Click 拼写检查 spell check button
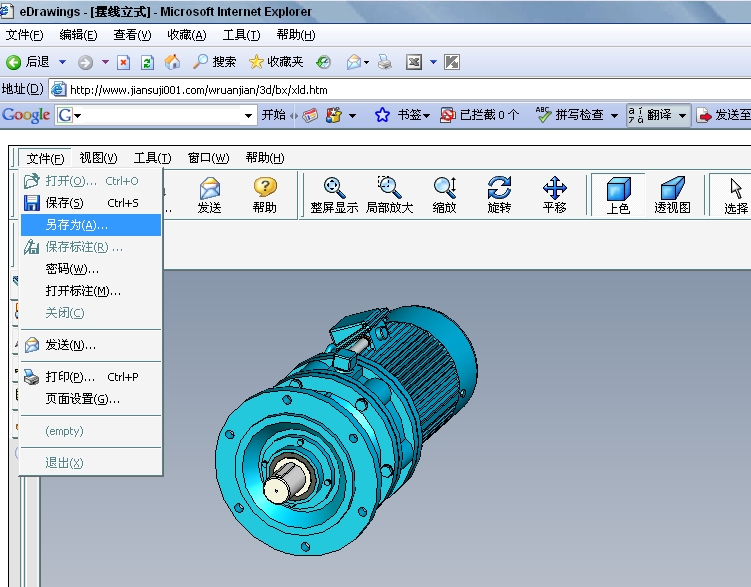751x587 pixels. (570, 115)
